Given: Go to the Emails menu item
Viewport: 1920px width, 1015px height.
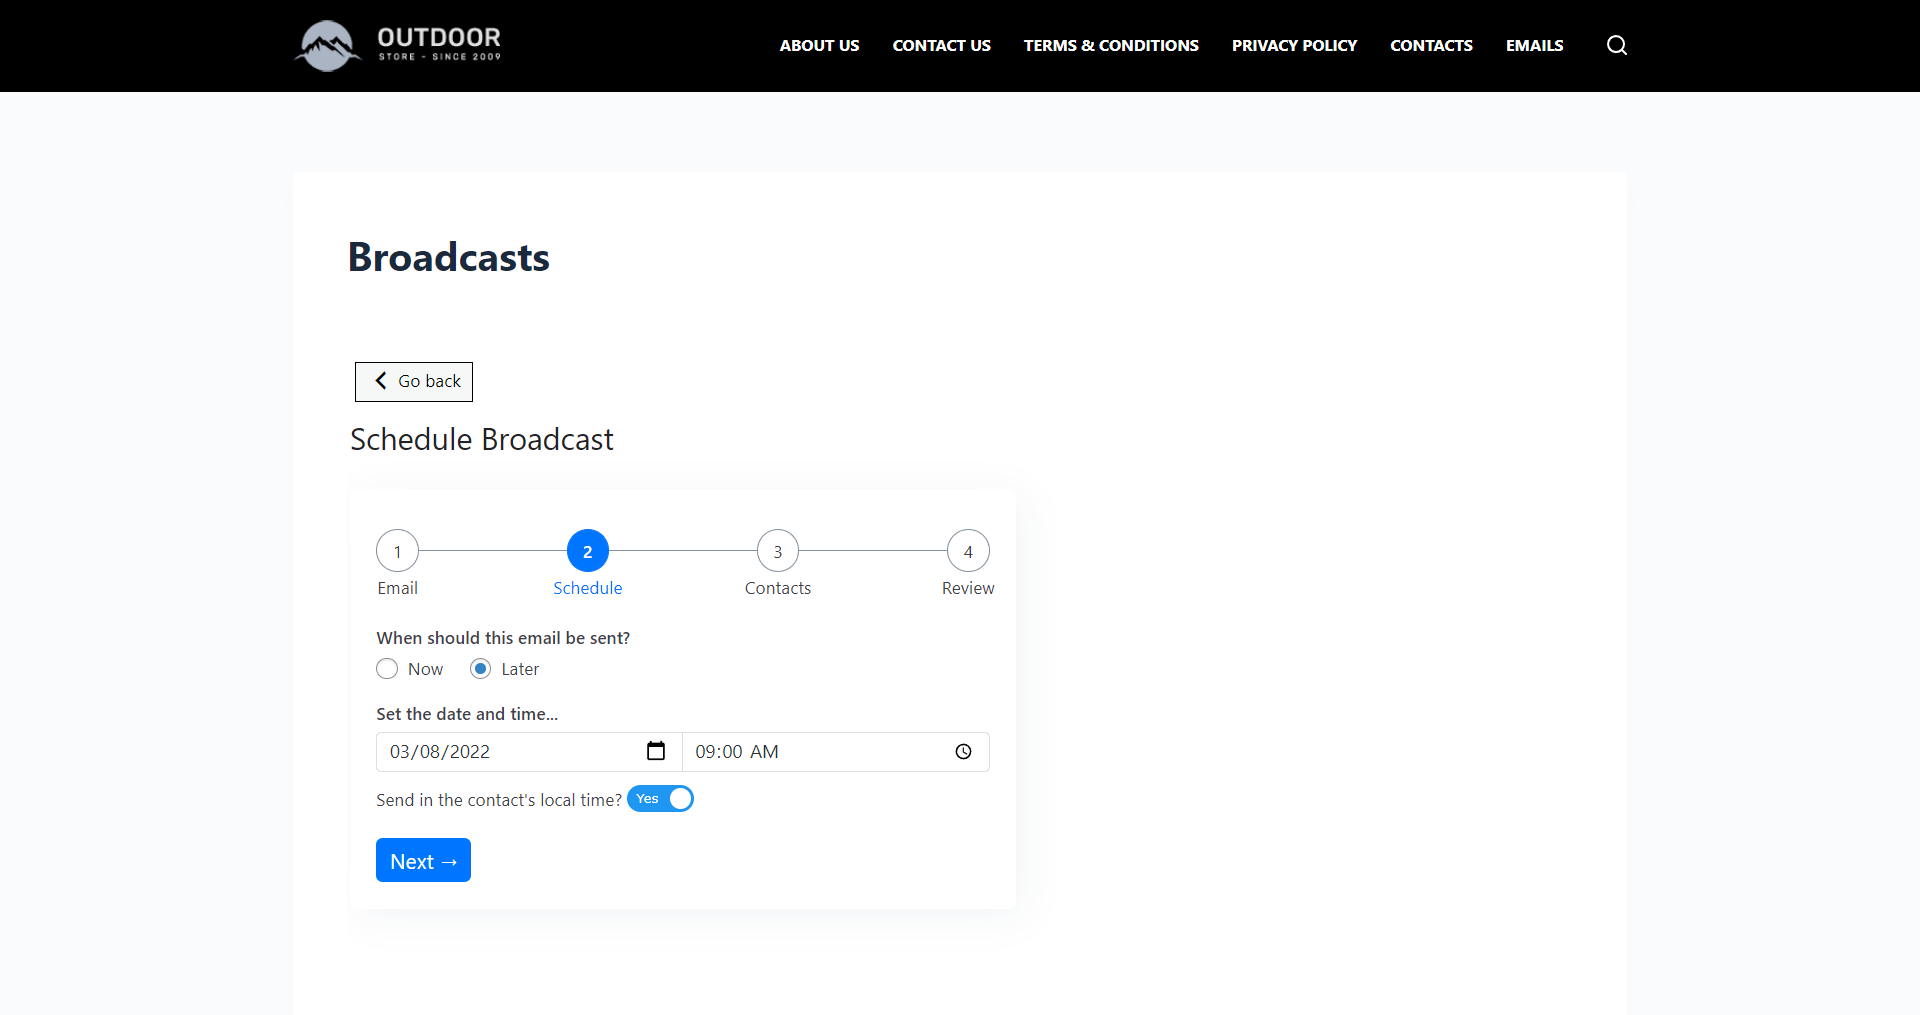Looking at the screenshot, I should [x=1534, y=45].
